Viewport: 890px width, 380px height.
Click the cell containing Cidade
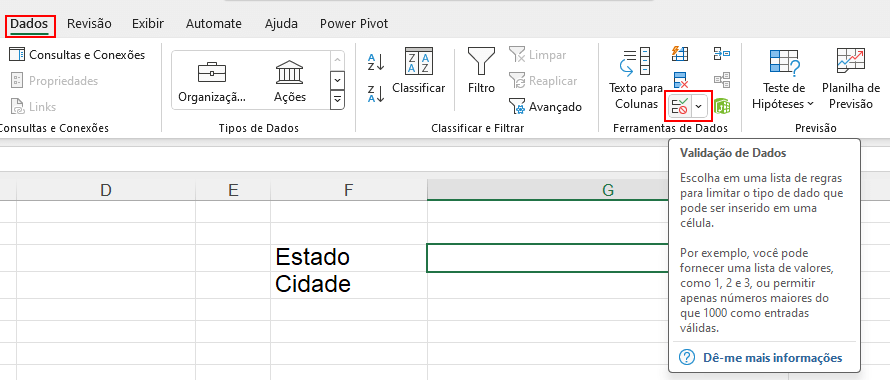349,285
